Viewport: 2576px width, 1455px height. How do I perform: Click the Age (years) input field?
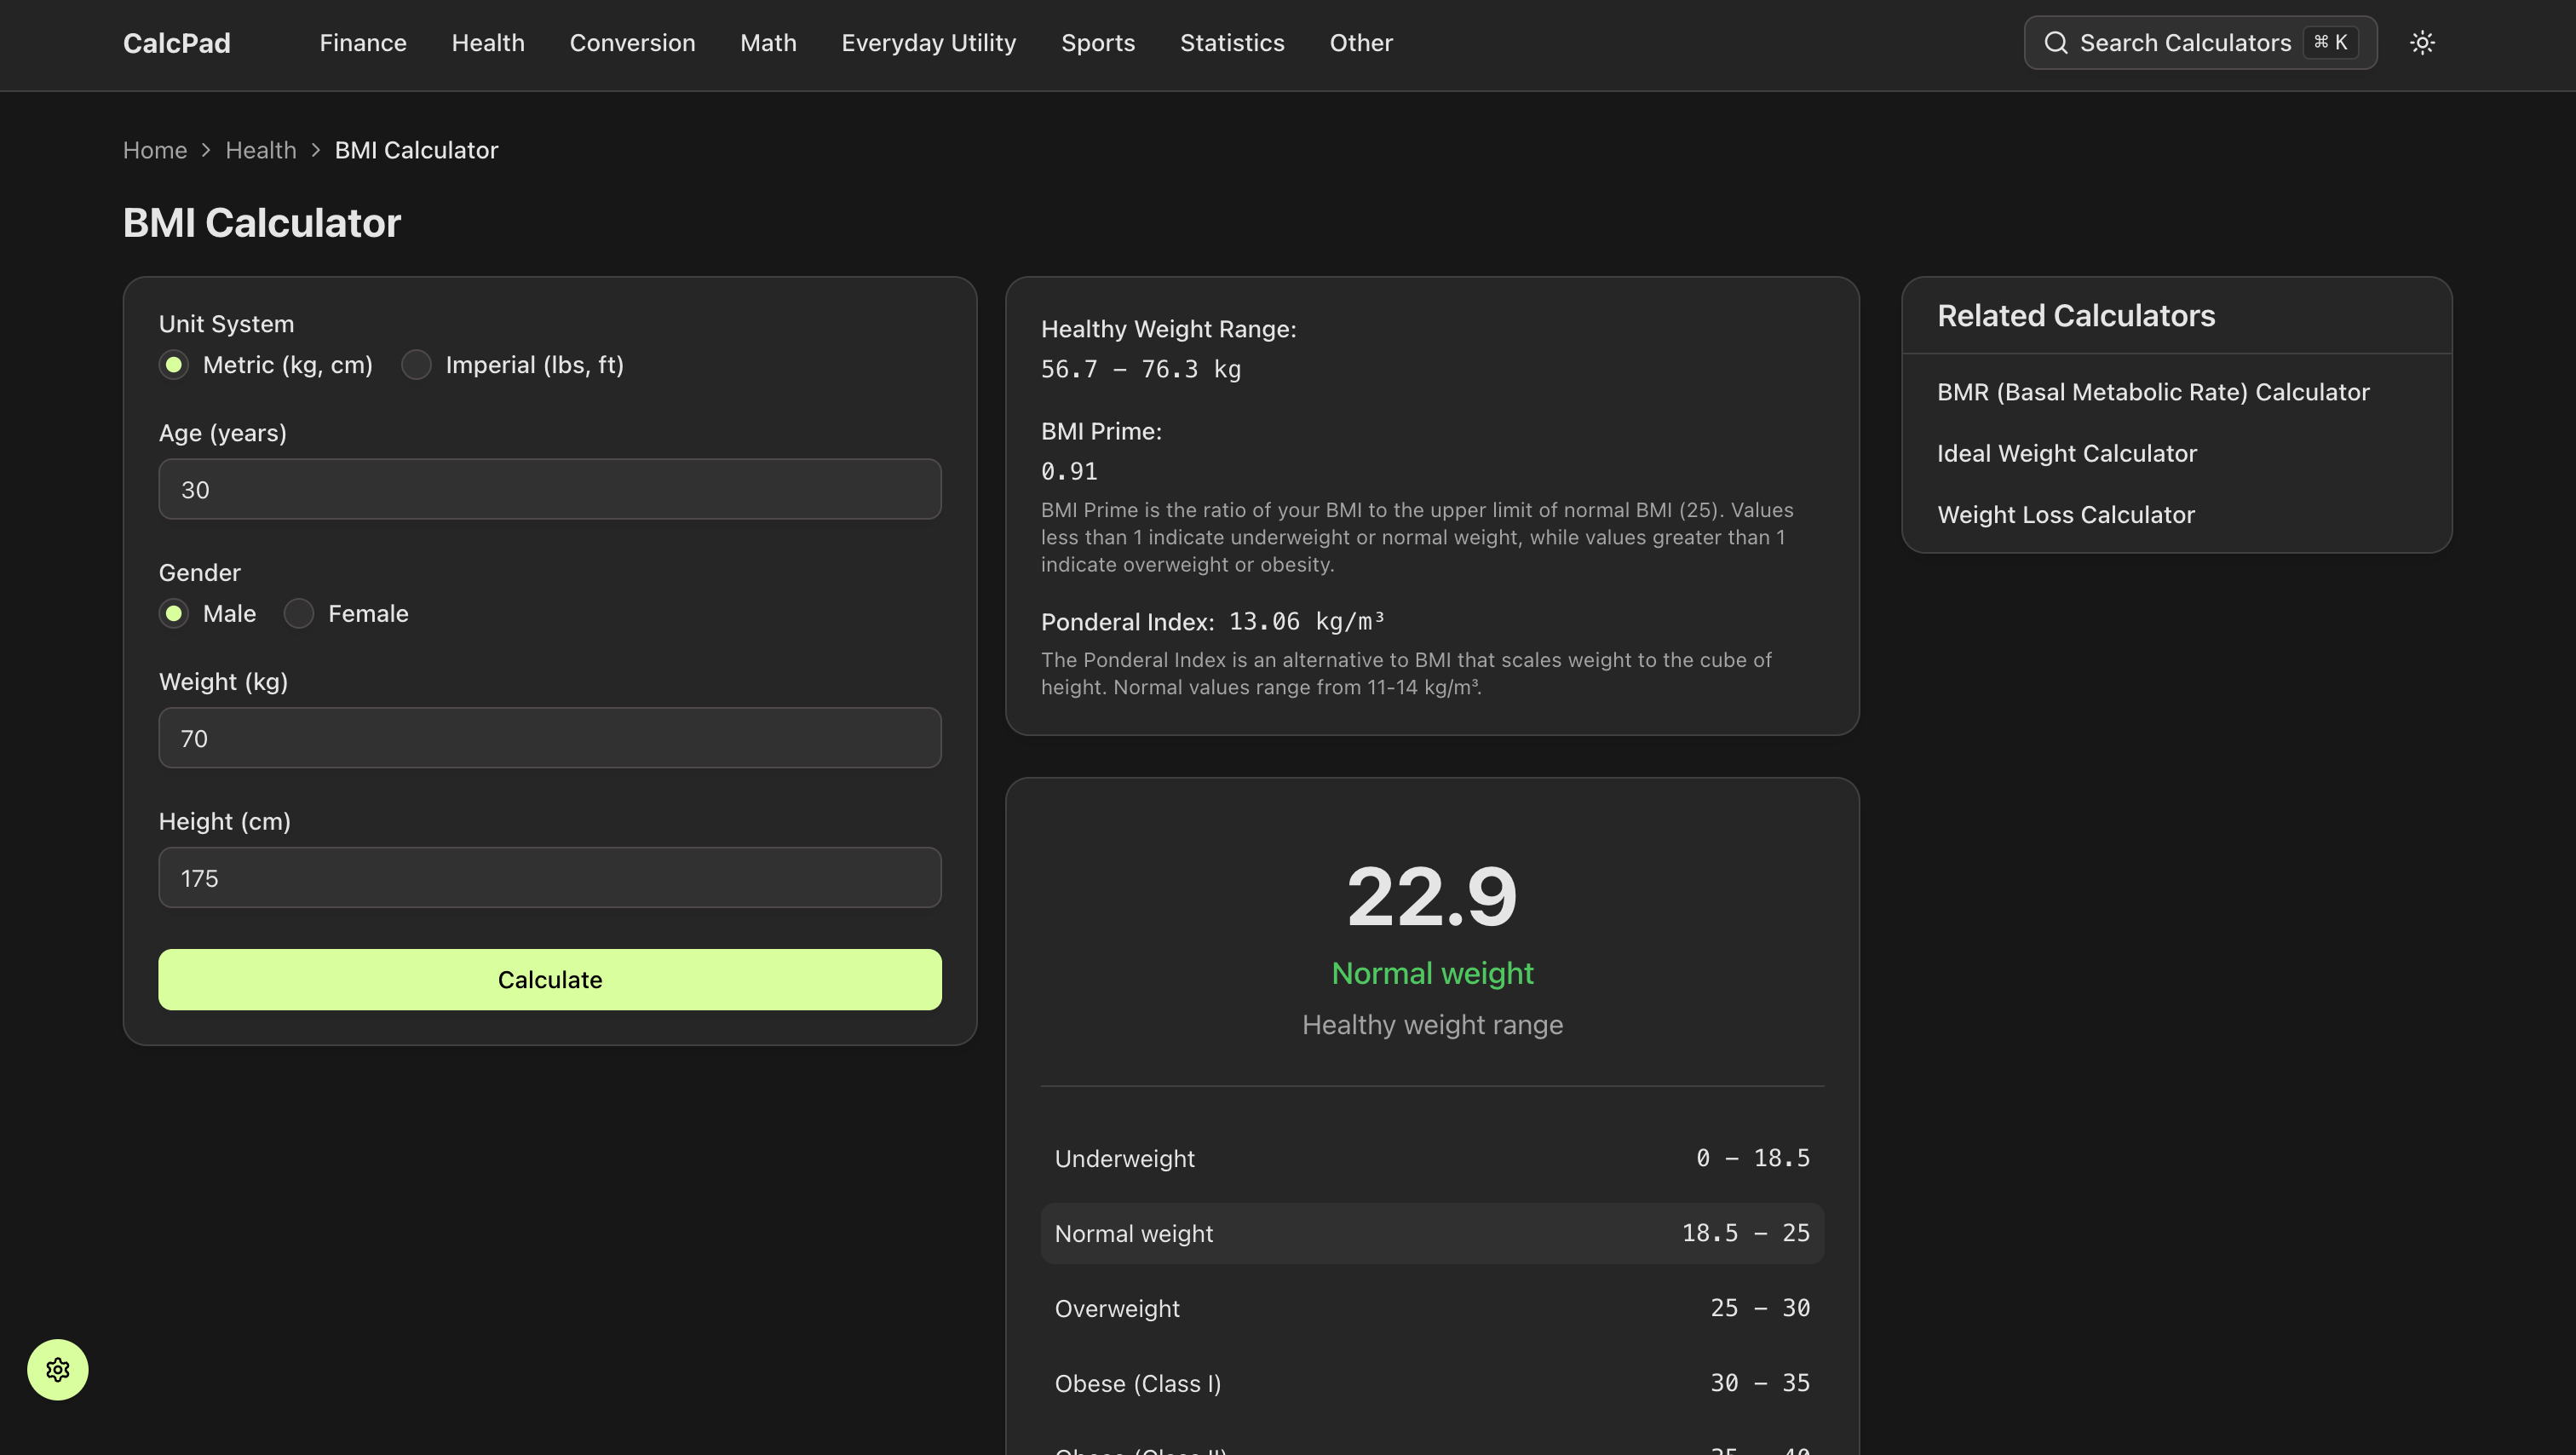pos(549,489)
